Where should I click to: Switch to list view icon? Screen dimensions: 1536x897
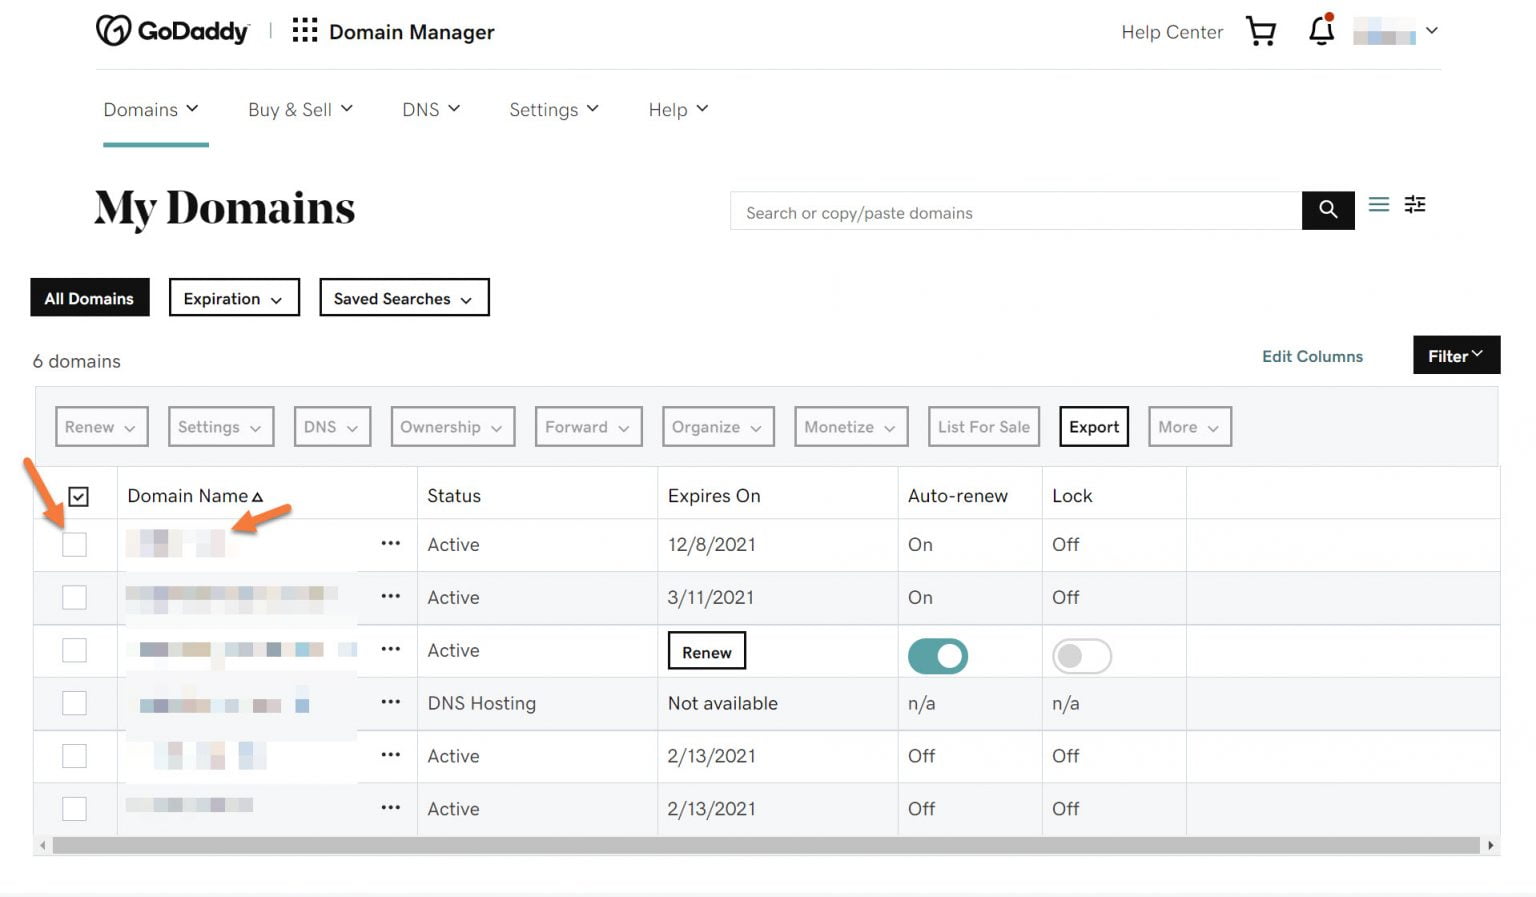point(1378,204)
